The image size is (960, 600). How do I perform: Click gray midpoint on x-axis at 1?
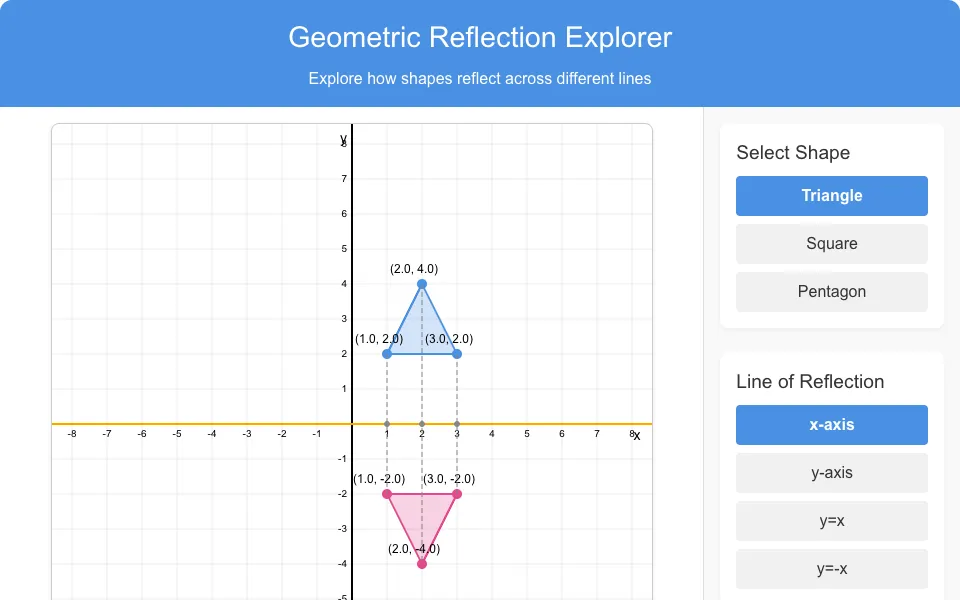pyautogui.click(x=387, y=424)
